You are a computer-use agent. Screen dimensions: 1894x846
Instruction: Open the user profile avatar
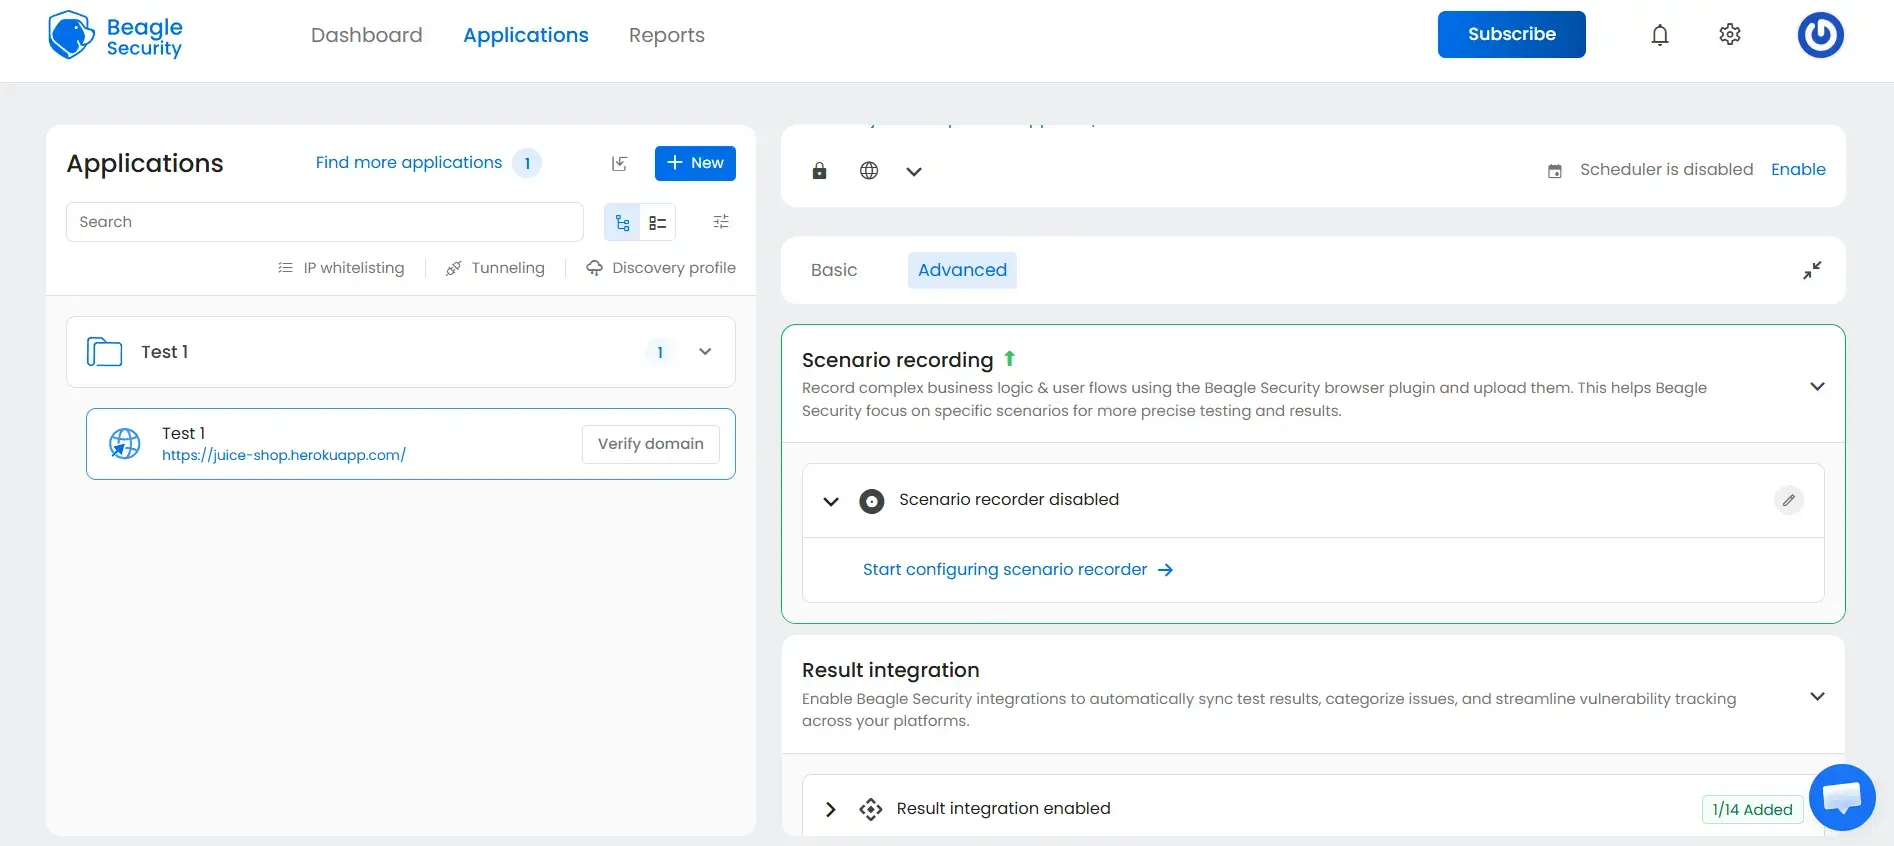click(x=1820, y=35)
